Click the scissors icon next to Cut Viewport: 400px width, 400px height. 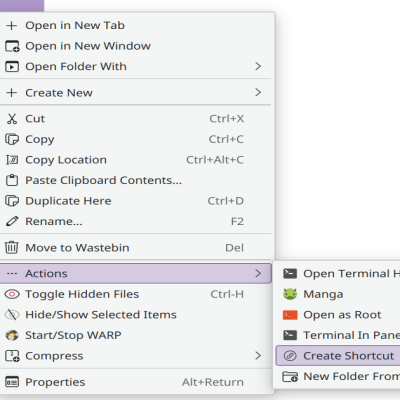tap(12, 119)
